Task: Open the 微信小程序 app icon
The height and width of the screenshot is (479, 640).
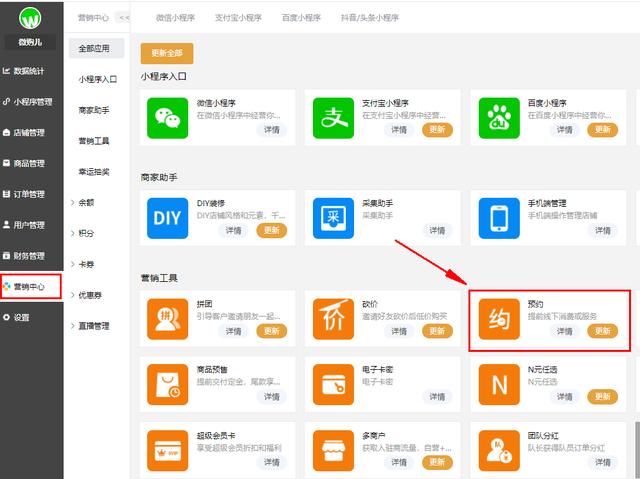Action: coord(167,118)
